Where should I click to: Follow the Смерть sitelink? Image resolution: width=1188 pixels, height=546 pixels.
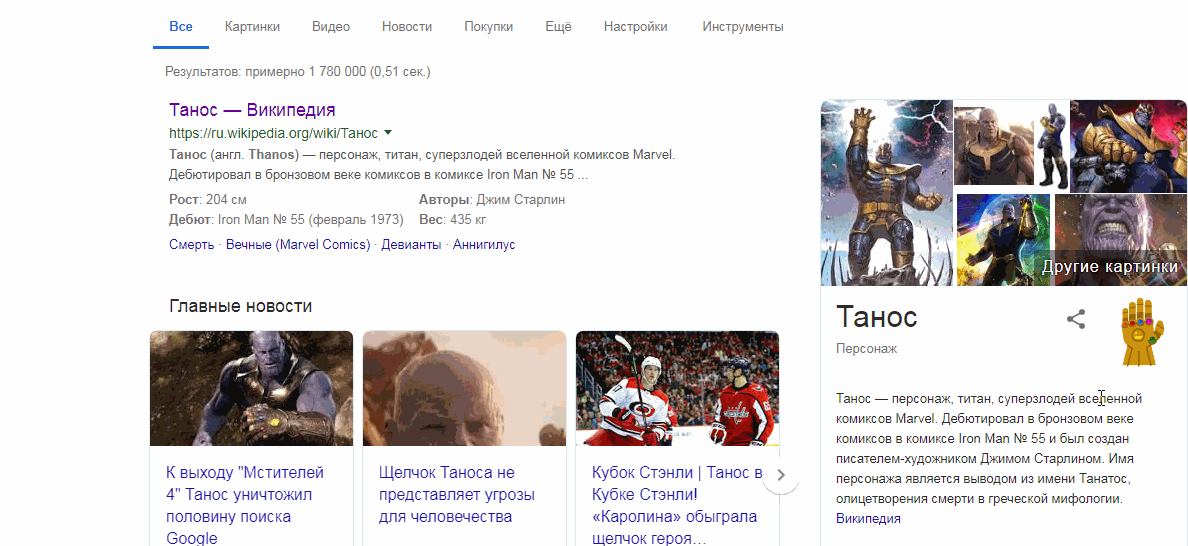[x=191, y=245]
